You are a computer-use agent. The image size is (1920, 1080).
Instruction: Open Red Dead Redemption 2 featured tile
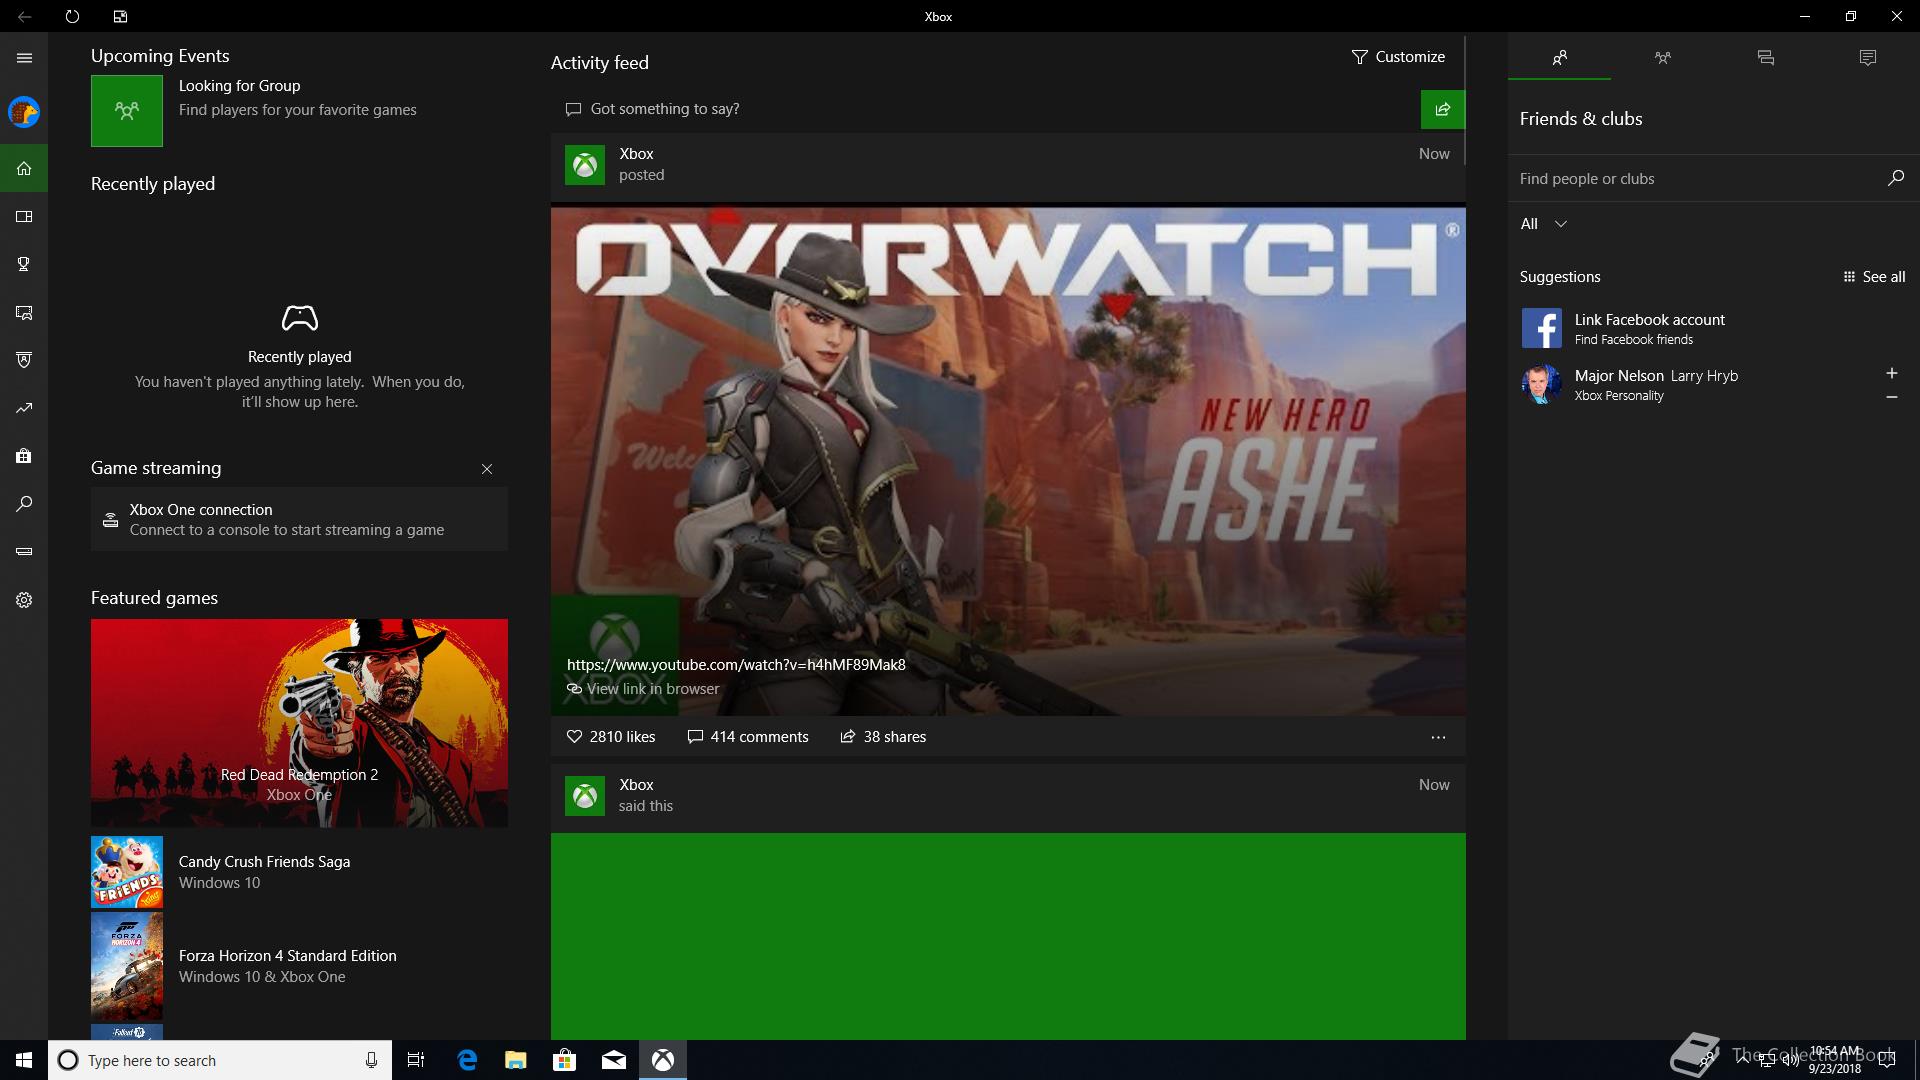(x=299, y=723)
